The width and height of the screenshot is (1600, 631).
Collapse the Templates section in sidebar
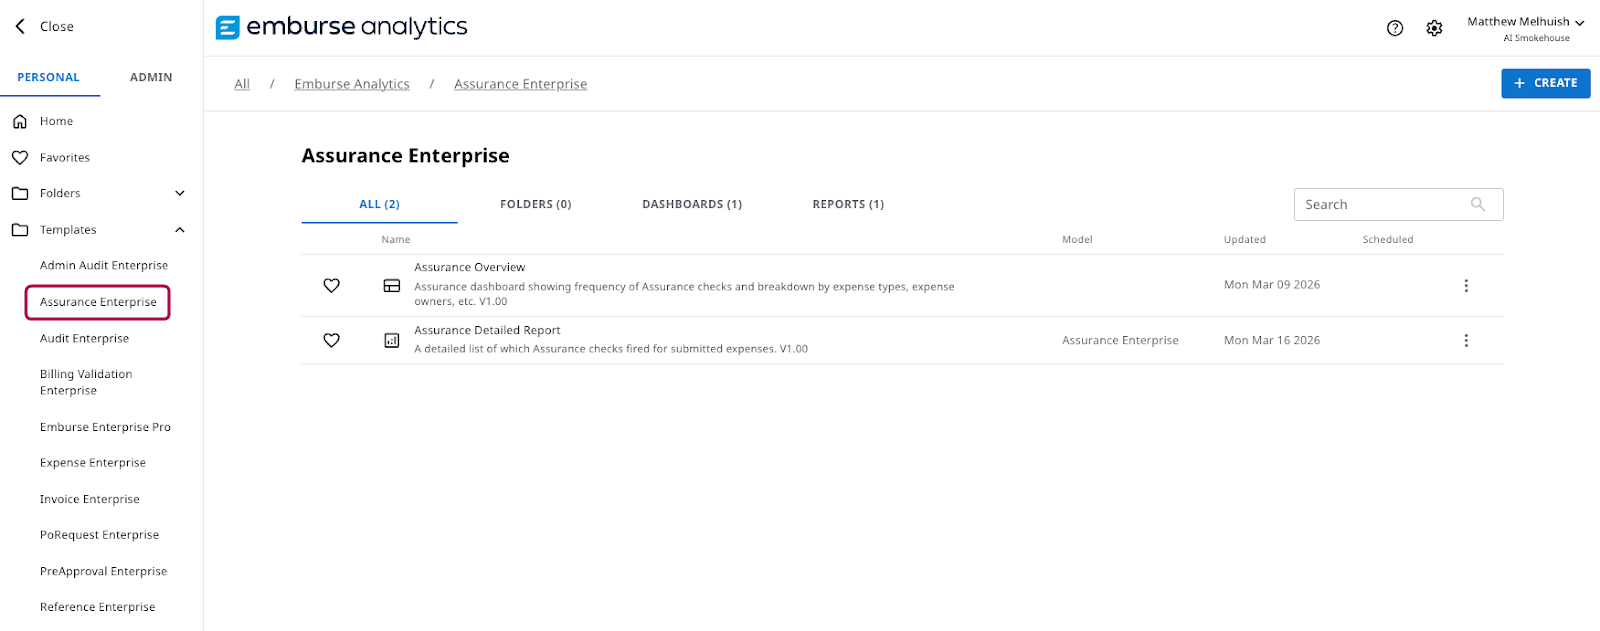[x=180, y=230]
